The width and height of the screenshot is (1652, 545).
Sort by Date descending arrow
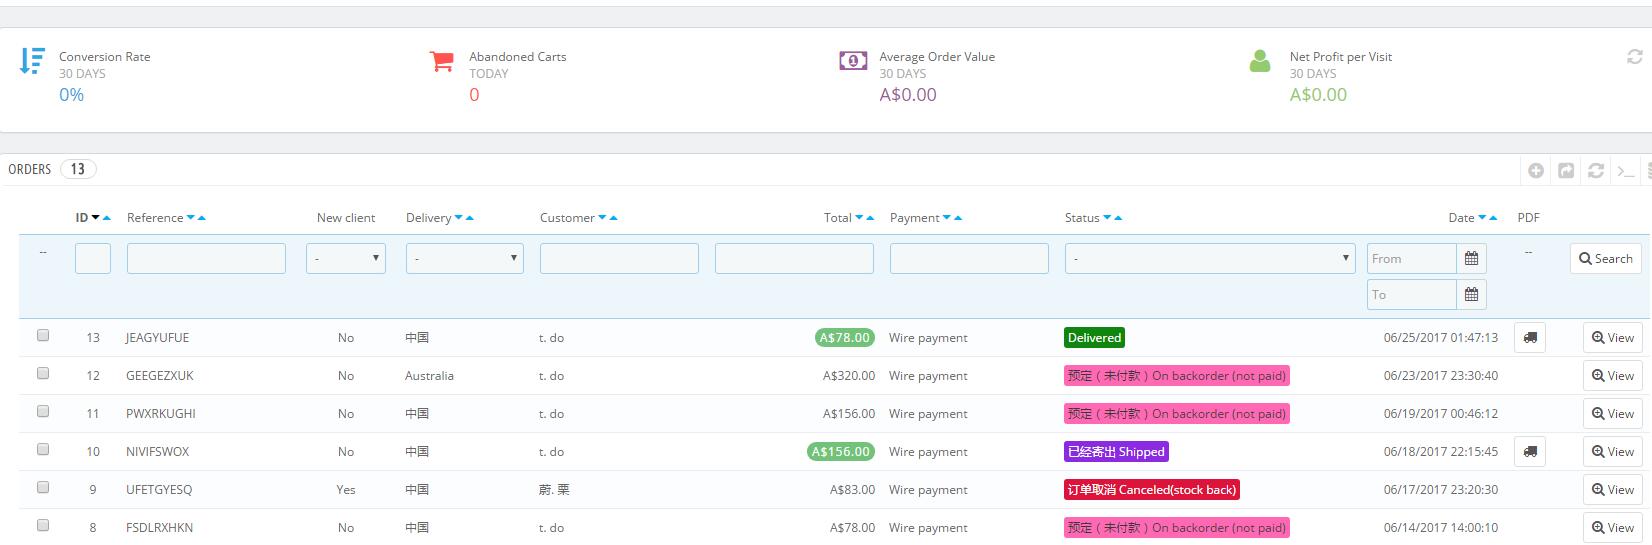[x=1482, y=218]
